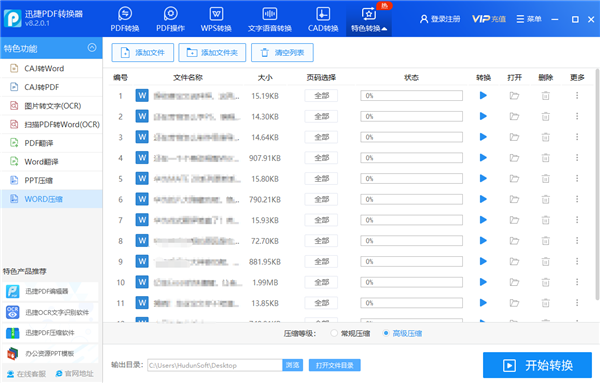Open CAD转换 tab
The height and width of the screenshot is (383, 600).
point(323,19)
